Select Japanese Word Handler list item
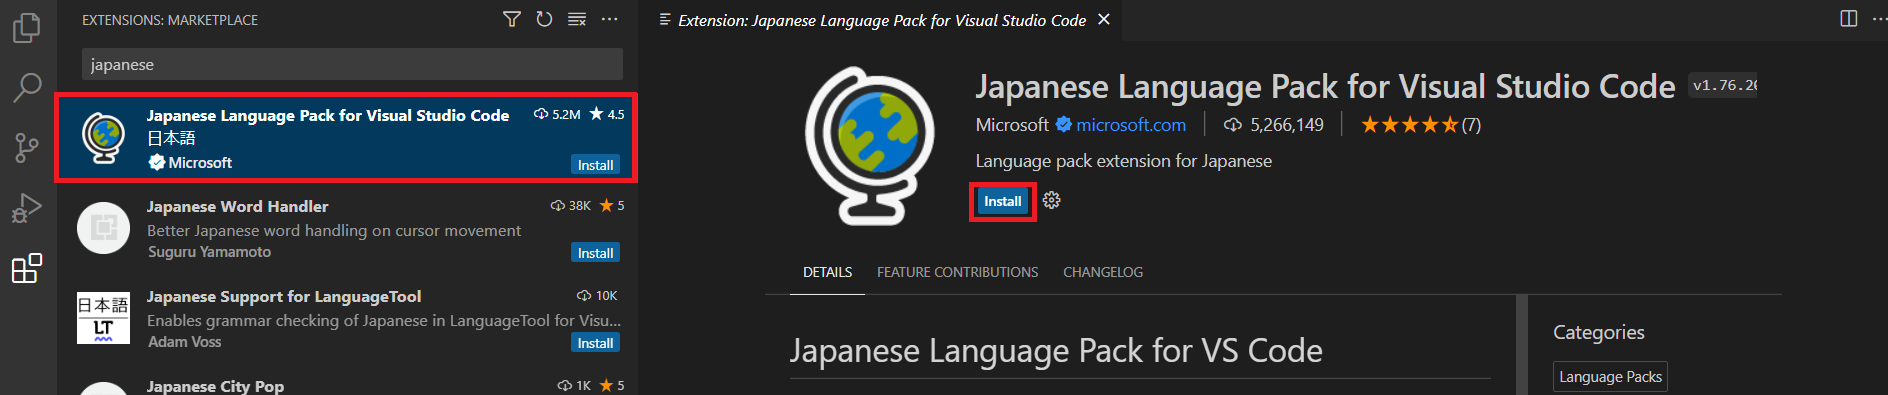1888x395 pixels. coord(347,228)
